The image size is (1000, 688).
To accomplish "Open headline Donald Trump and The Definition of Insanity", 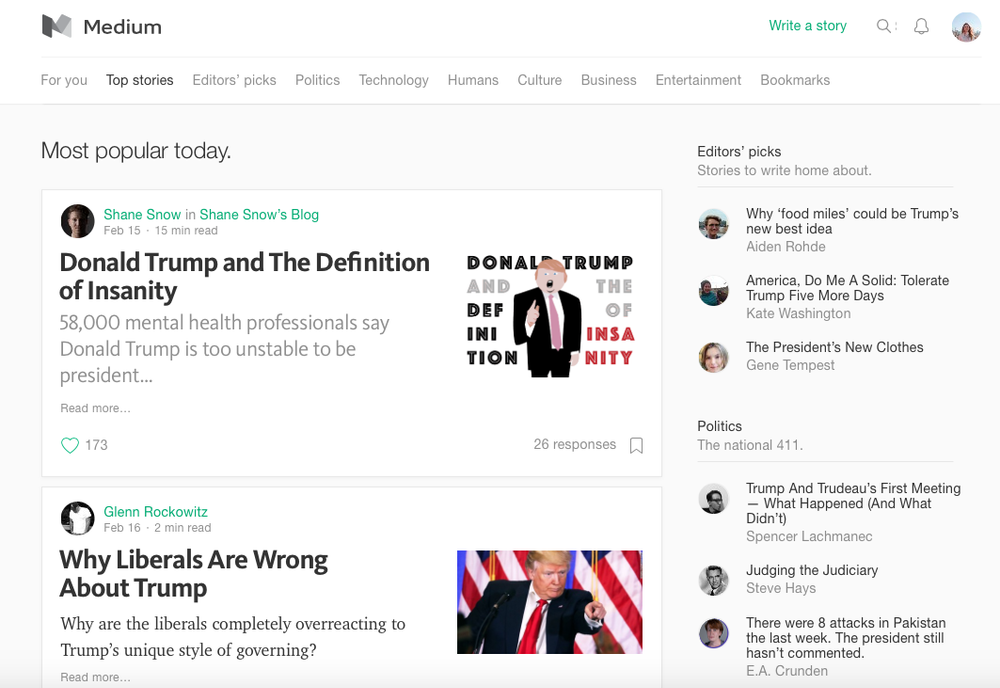I will (244, 276).
